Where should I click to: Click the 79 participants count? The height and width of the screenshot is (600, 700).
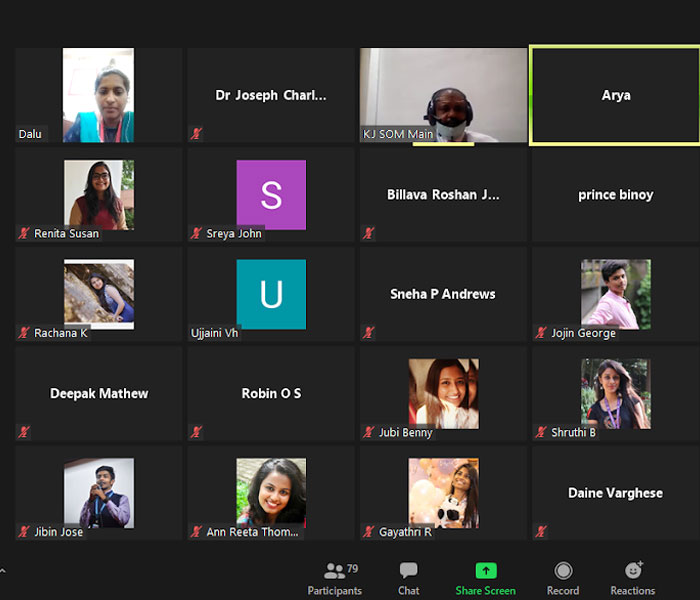pos(352,568)
